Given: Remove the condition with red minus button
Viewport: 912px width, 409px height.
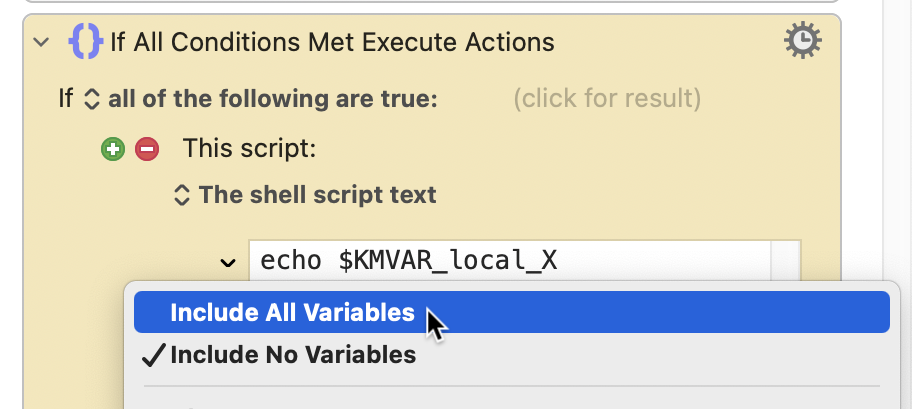Looking at the screenshot, I should [x=147, y=150].
